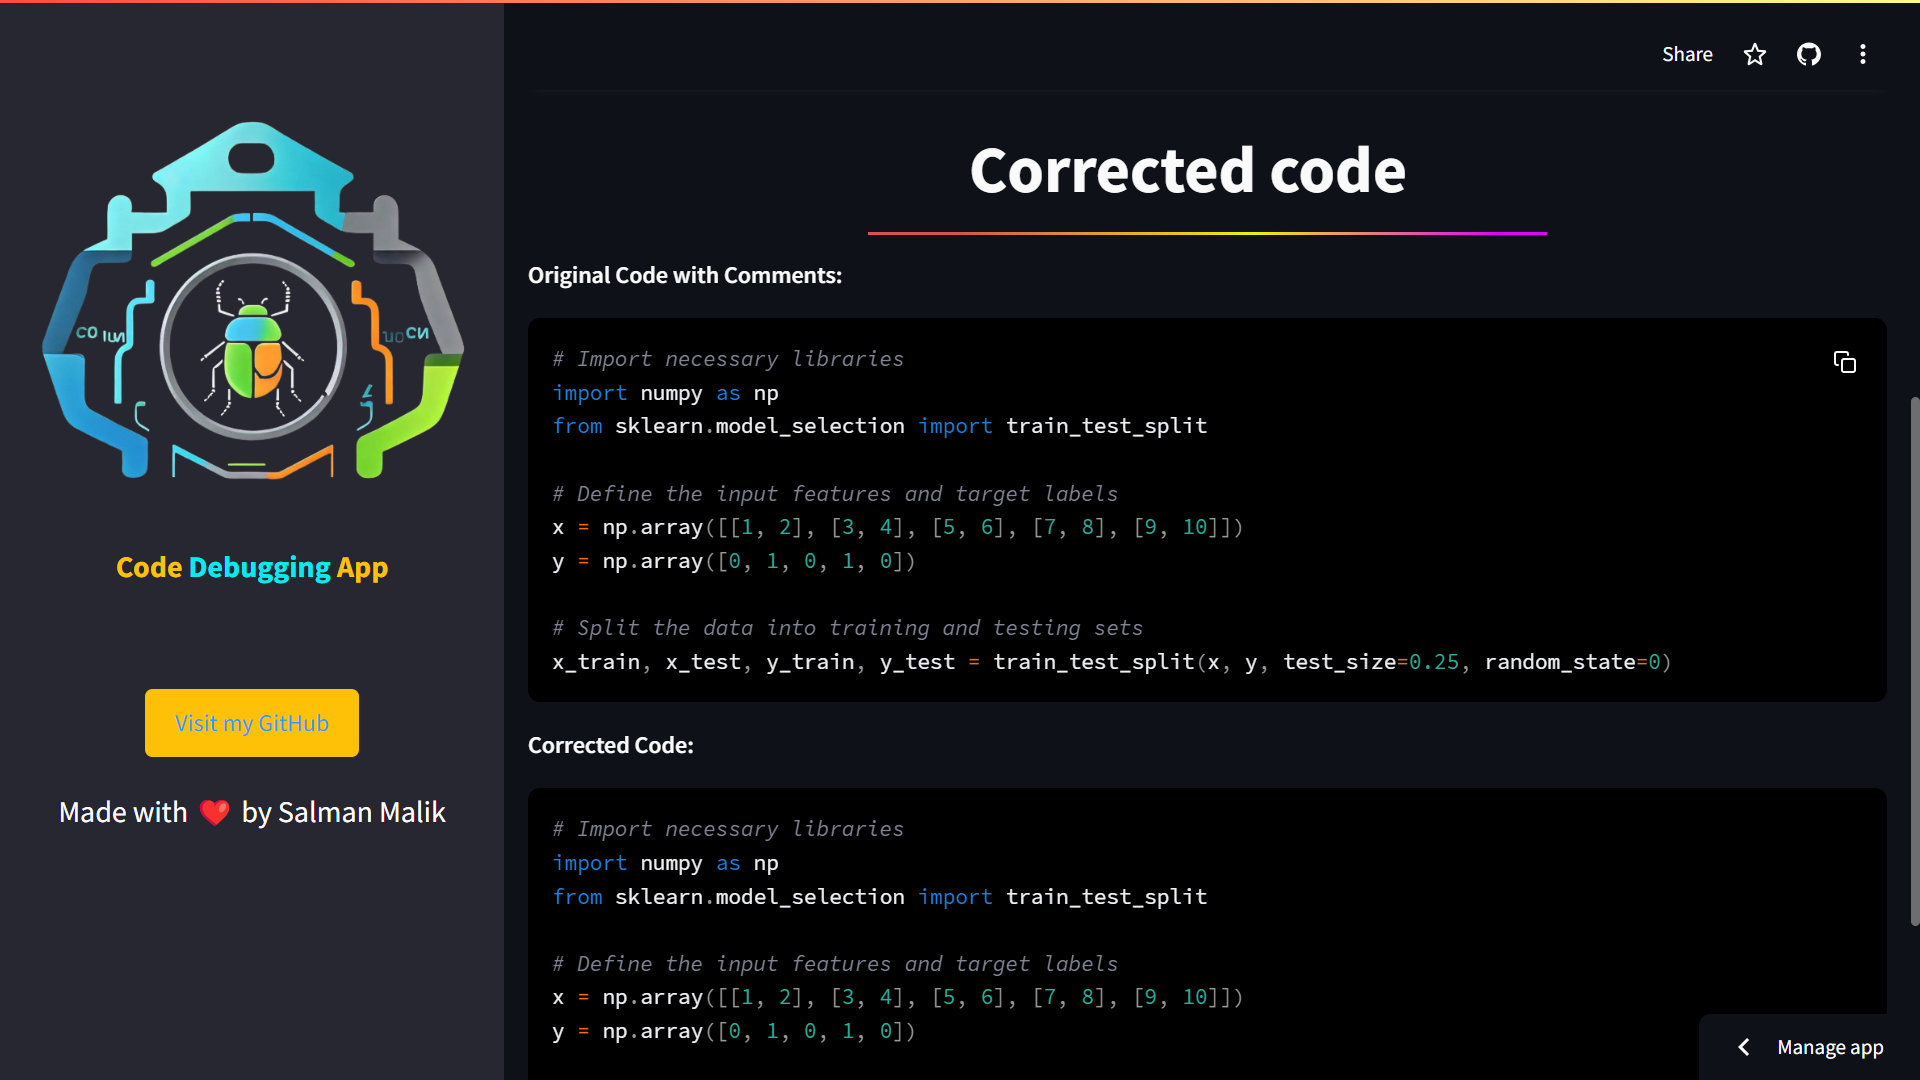Click the x_train train_test_split line in original code
1920x1080 pixels.
click(1110, 662)
